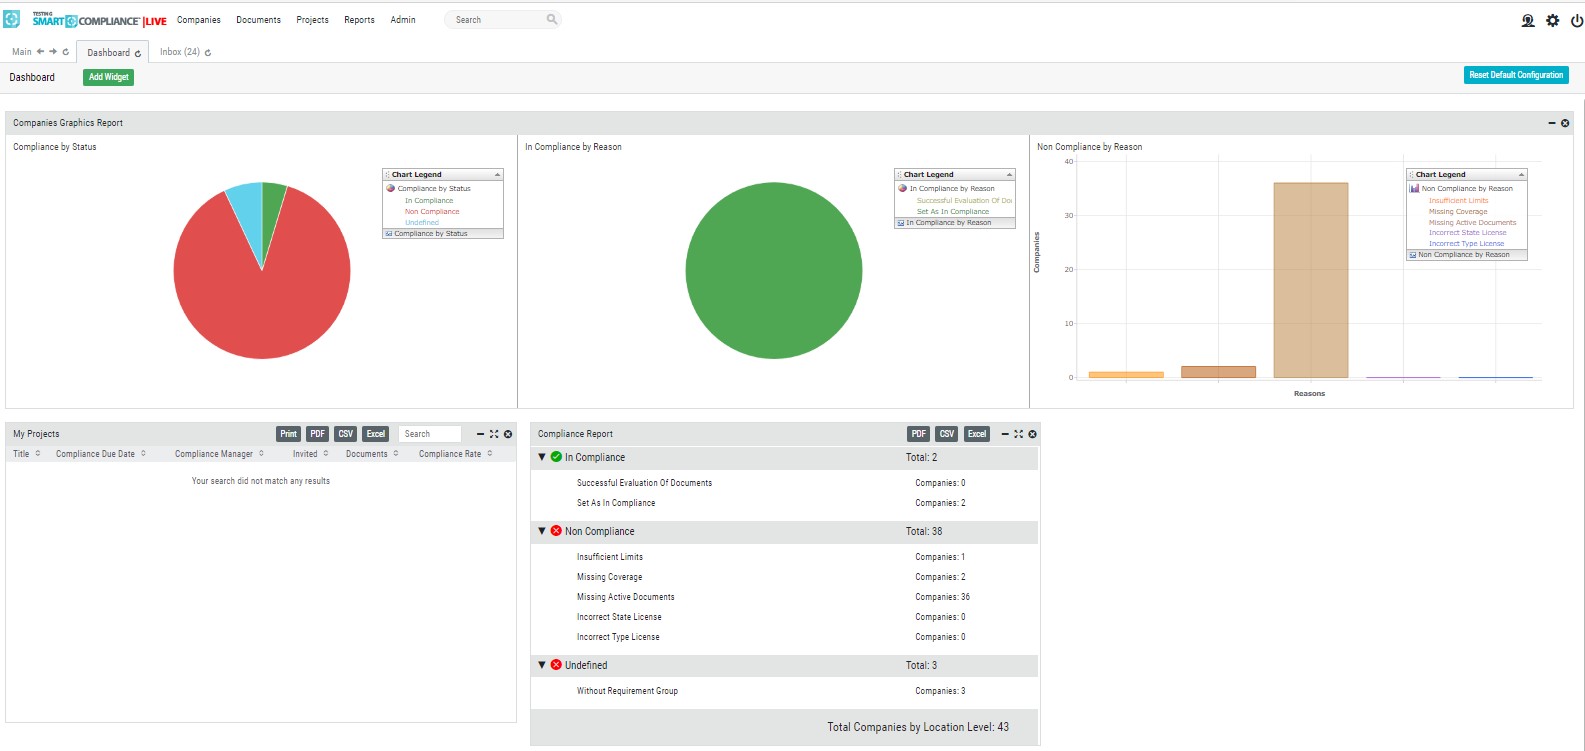Open the user profile icon in header
The width and height of the screenshot is (1585, 751).
pyautogui.click(x=1528, y=20)
